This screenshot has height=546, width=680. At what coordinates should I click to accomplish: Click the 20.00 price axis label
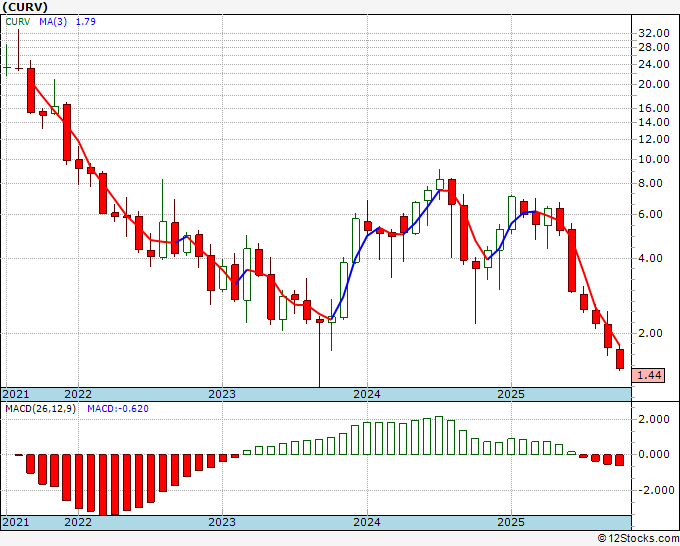pos(654,84)
